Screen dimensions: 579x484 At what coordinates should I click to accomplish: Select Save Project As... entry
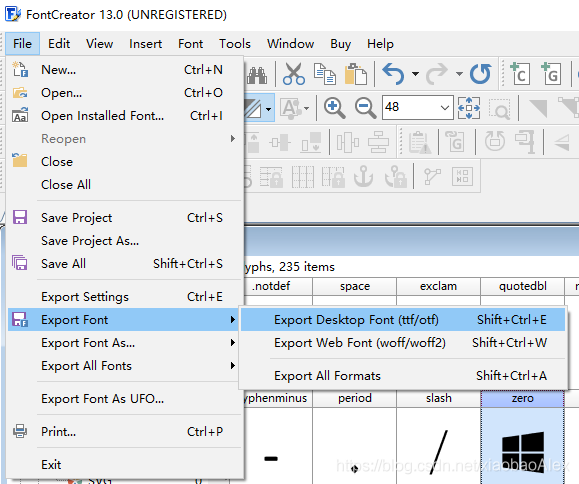[x=124, y=240]
